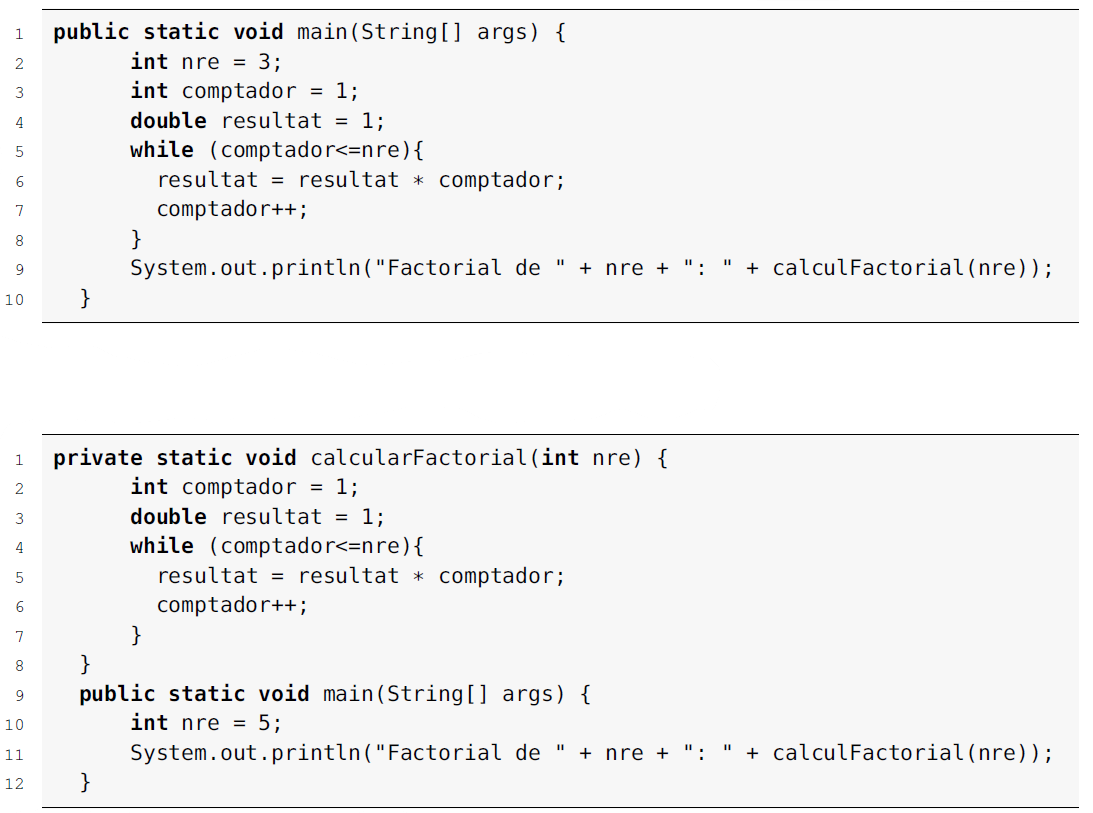Click the 'while' keyword in the upper code block

[x=162, y=150]
